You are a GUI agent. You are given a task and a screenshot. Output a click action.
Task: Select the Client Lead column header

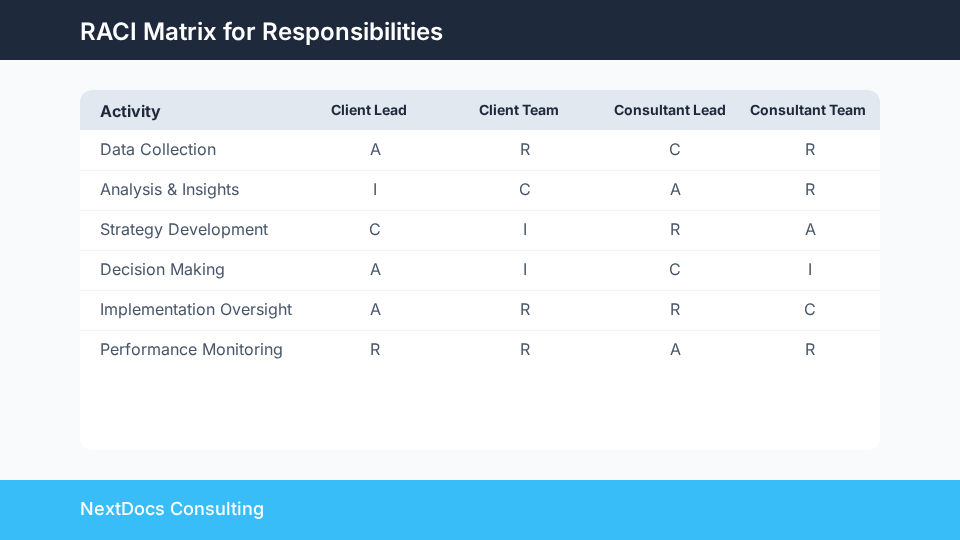click(369, 110)
